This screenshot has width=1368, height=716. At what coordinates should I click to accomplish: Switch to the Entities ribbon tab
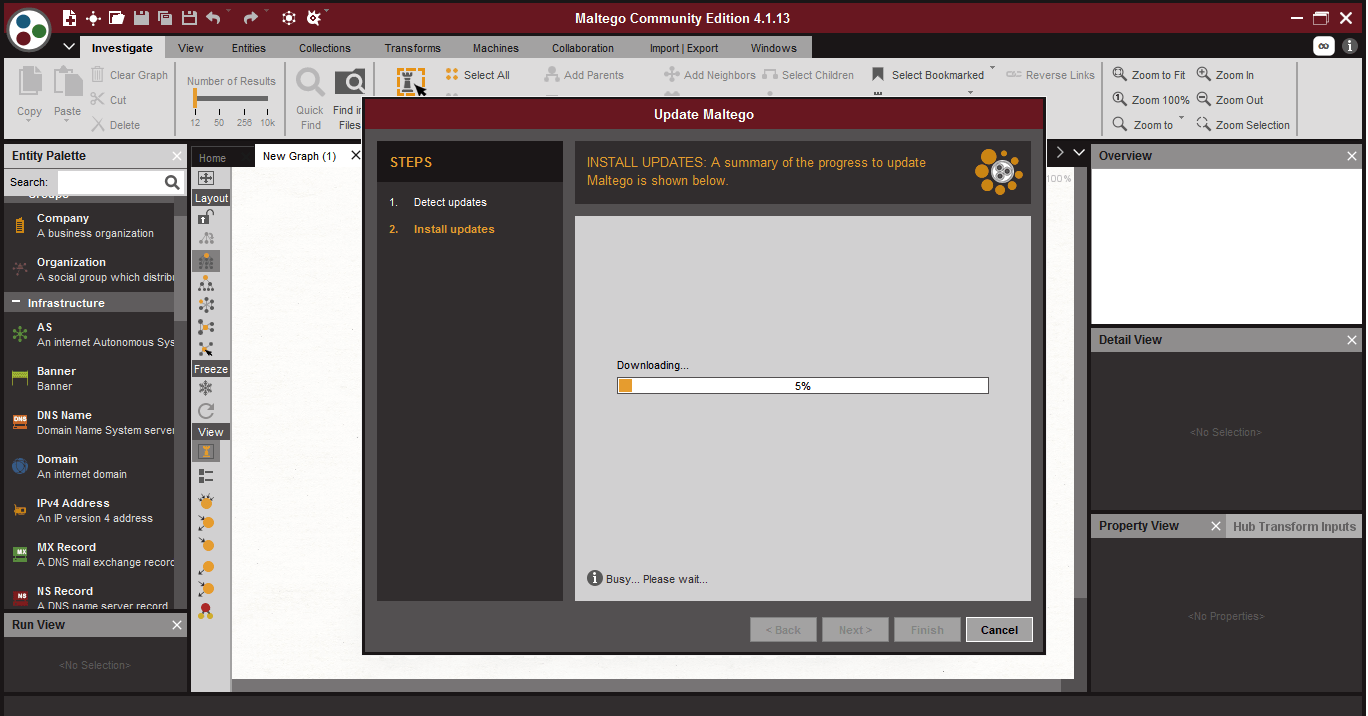249,48
